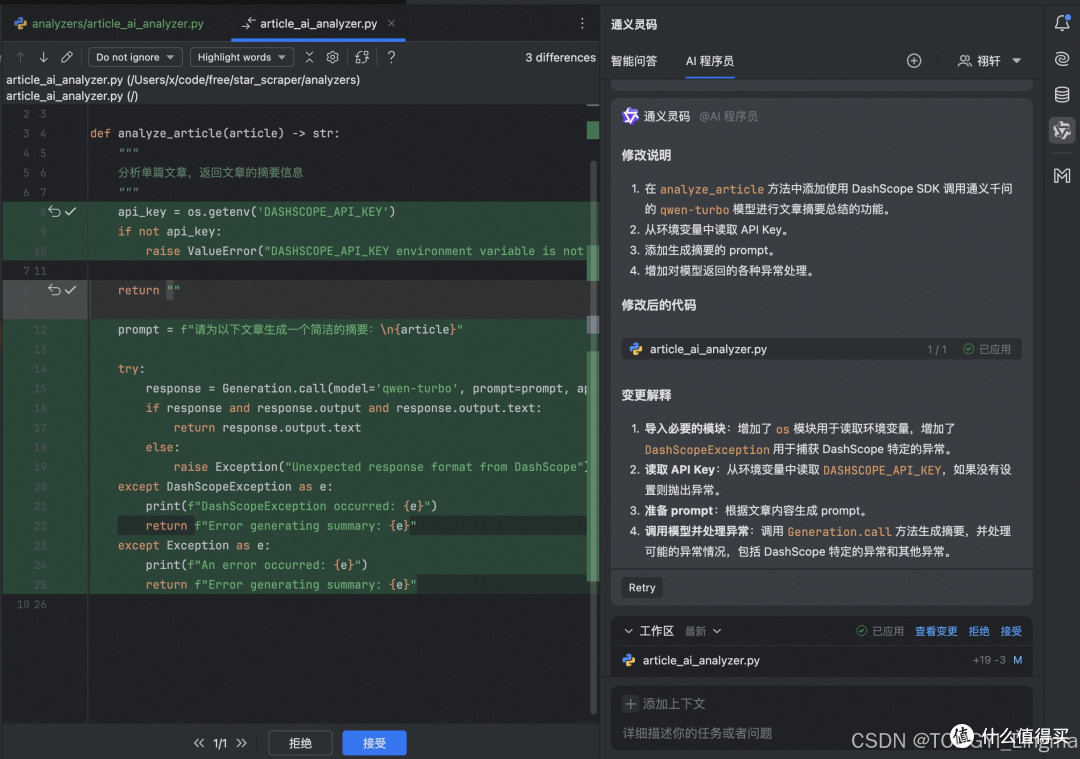This screenshot has height=759, width=1080.
Task: Click the 1/1 page indicator at bottom
Action: point(220,743)
